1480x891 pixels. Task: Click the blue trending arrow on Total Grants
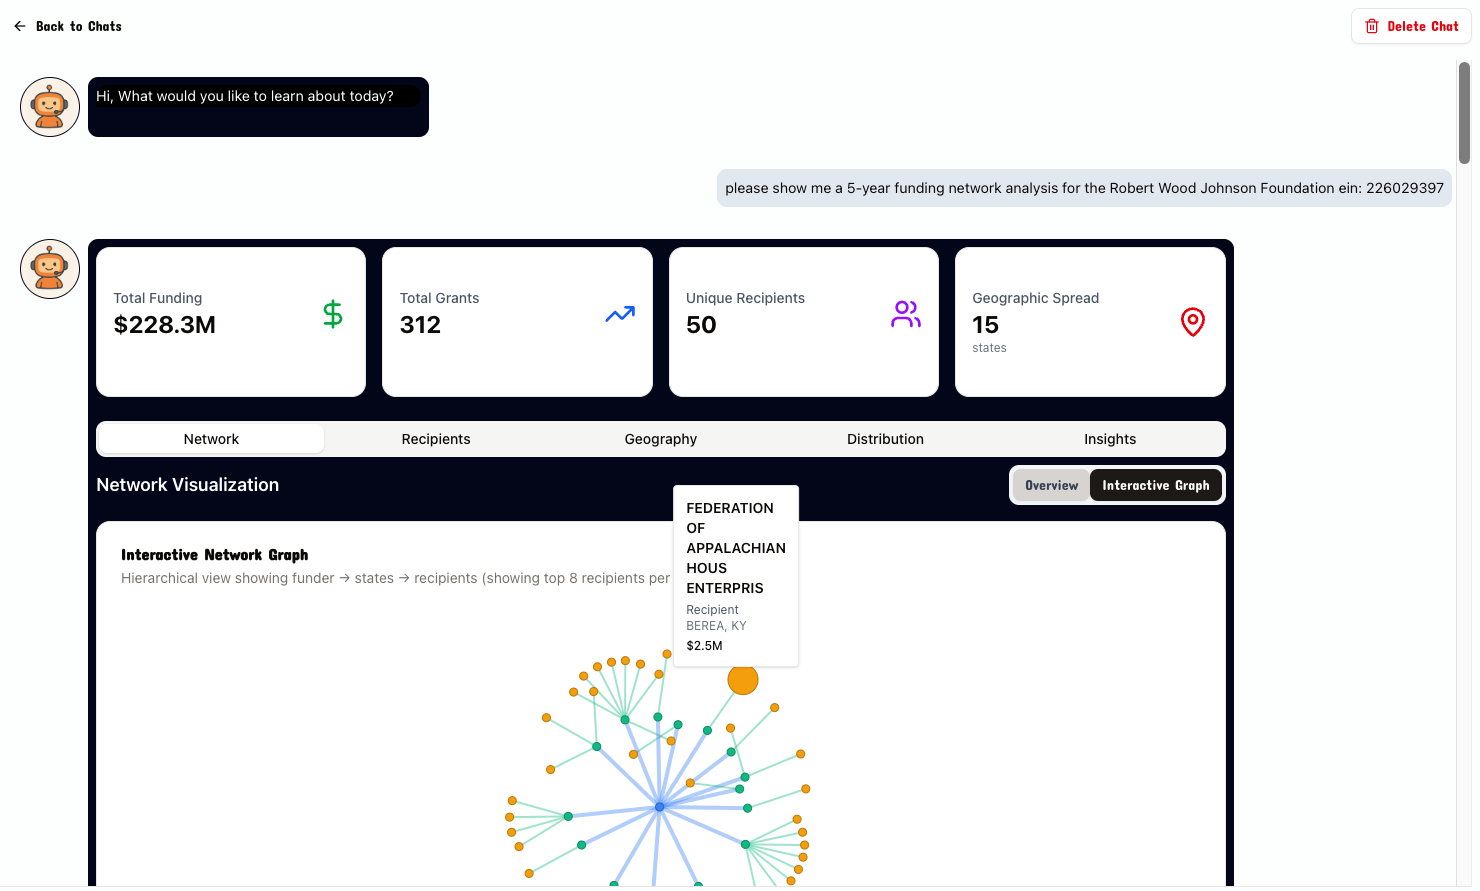click(620, 314)
